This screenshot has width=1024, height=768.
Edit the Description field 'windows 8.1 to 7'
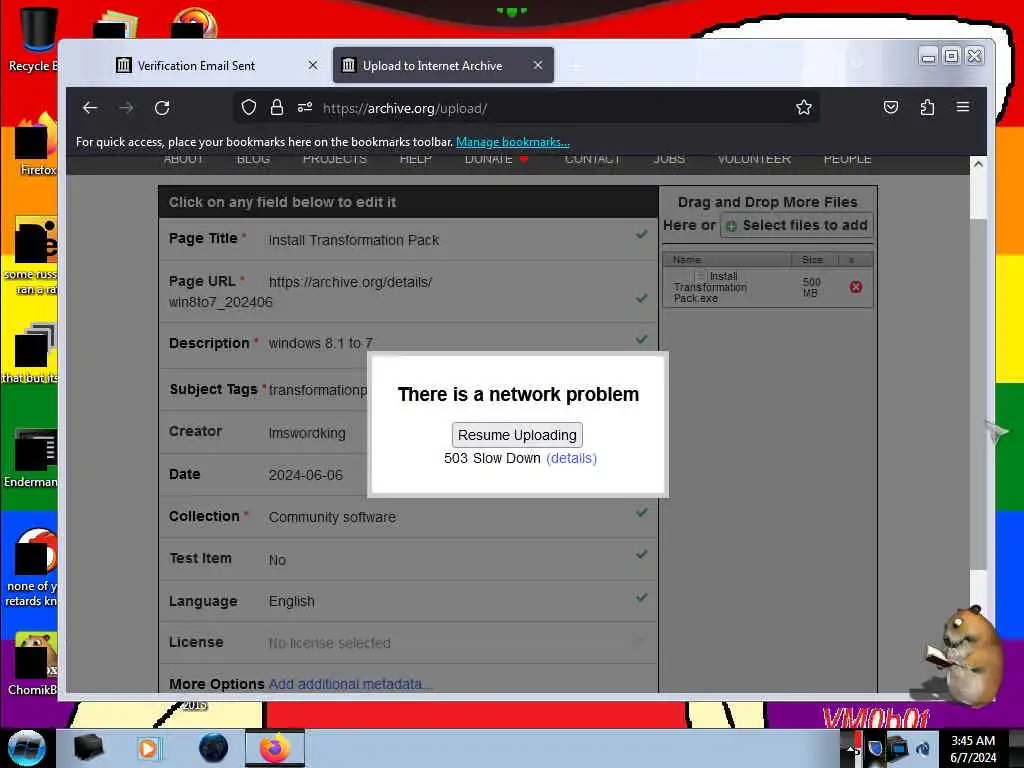click(321, 344)
